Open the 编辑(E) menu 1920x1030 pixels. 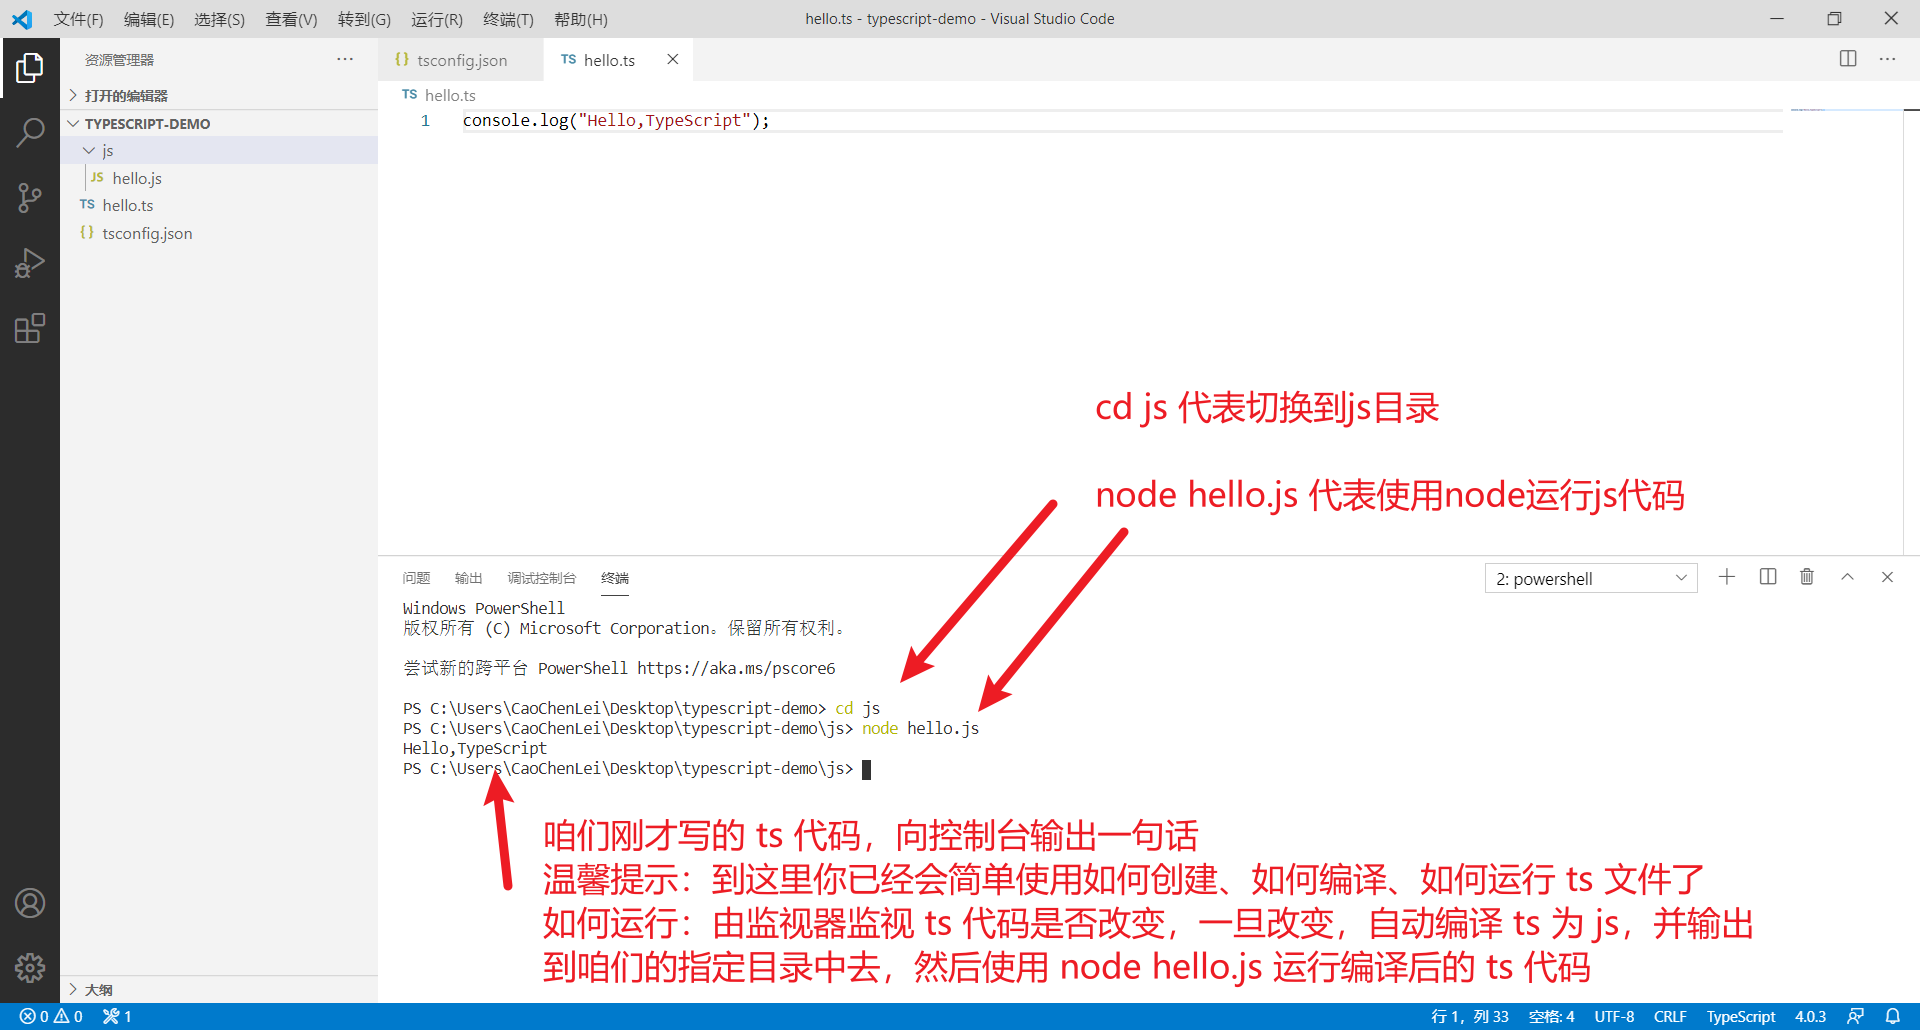[149, 19]
